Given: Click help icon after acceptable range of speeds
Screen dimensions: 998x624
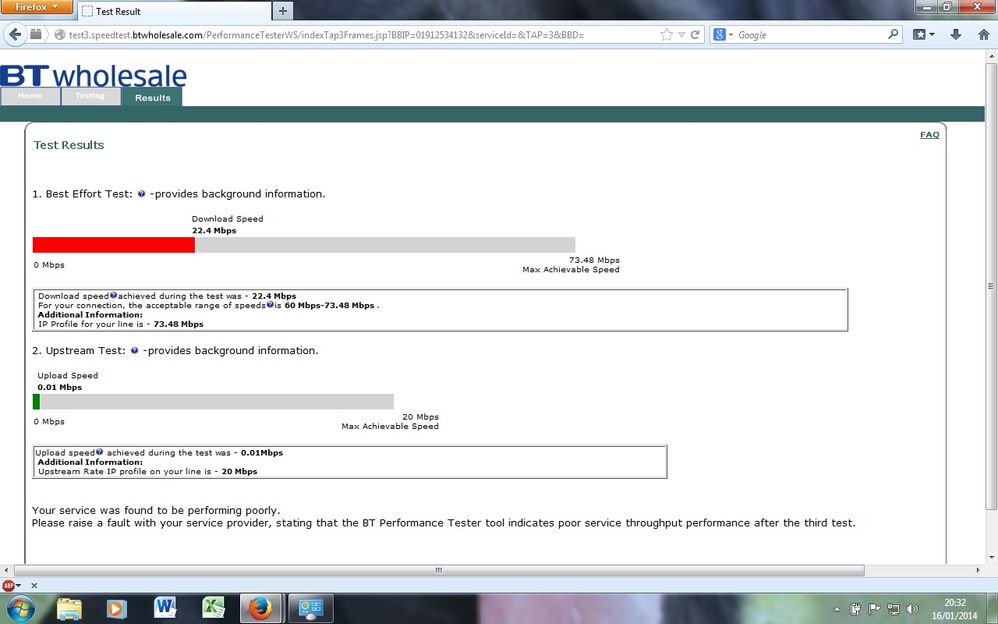Looking at the screenshot, I should tap(270, 305).
